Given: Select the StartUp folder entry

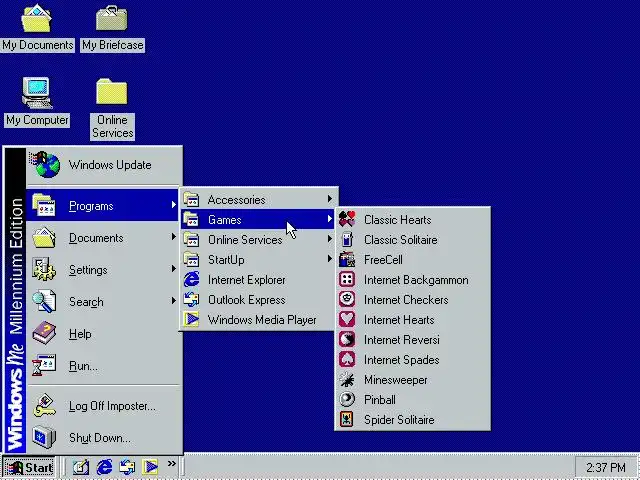Looking at the screenshot, I should pyautogui.click(x=259, y=260).
